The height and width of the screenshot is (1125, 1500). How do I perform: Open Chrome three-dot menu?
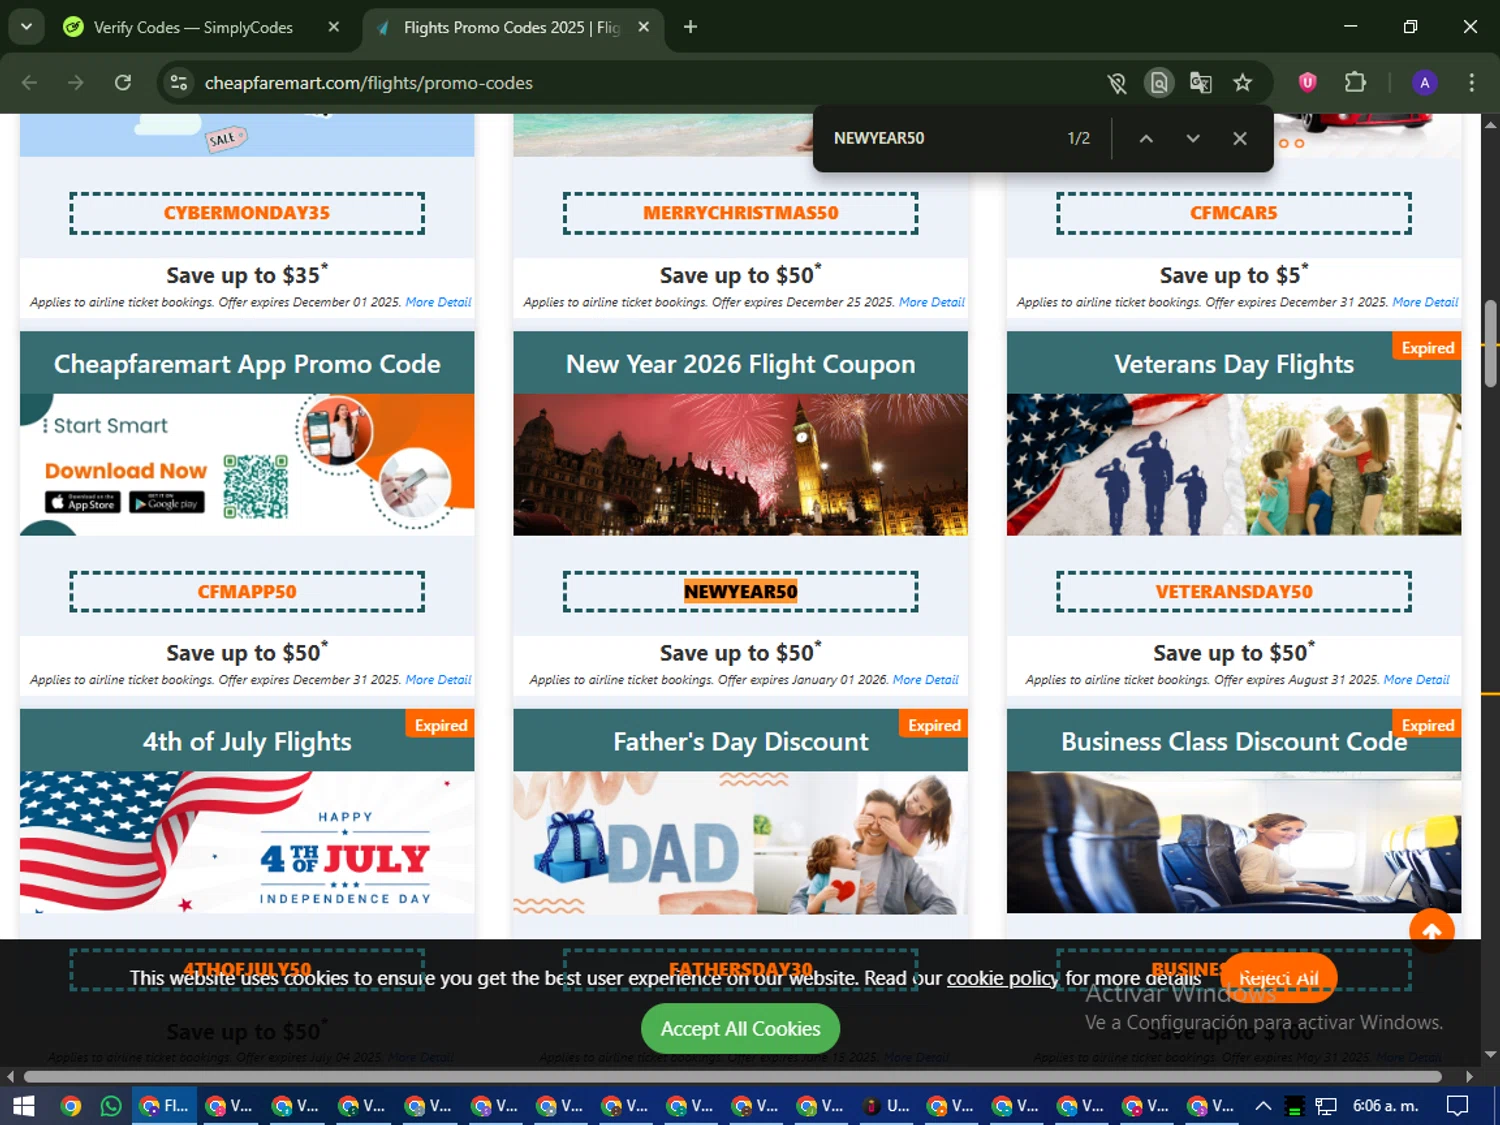(1471, 82)
